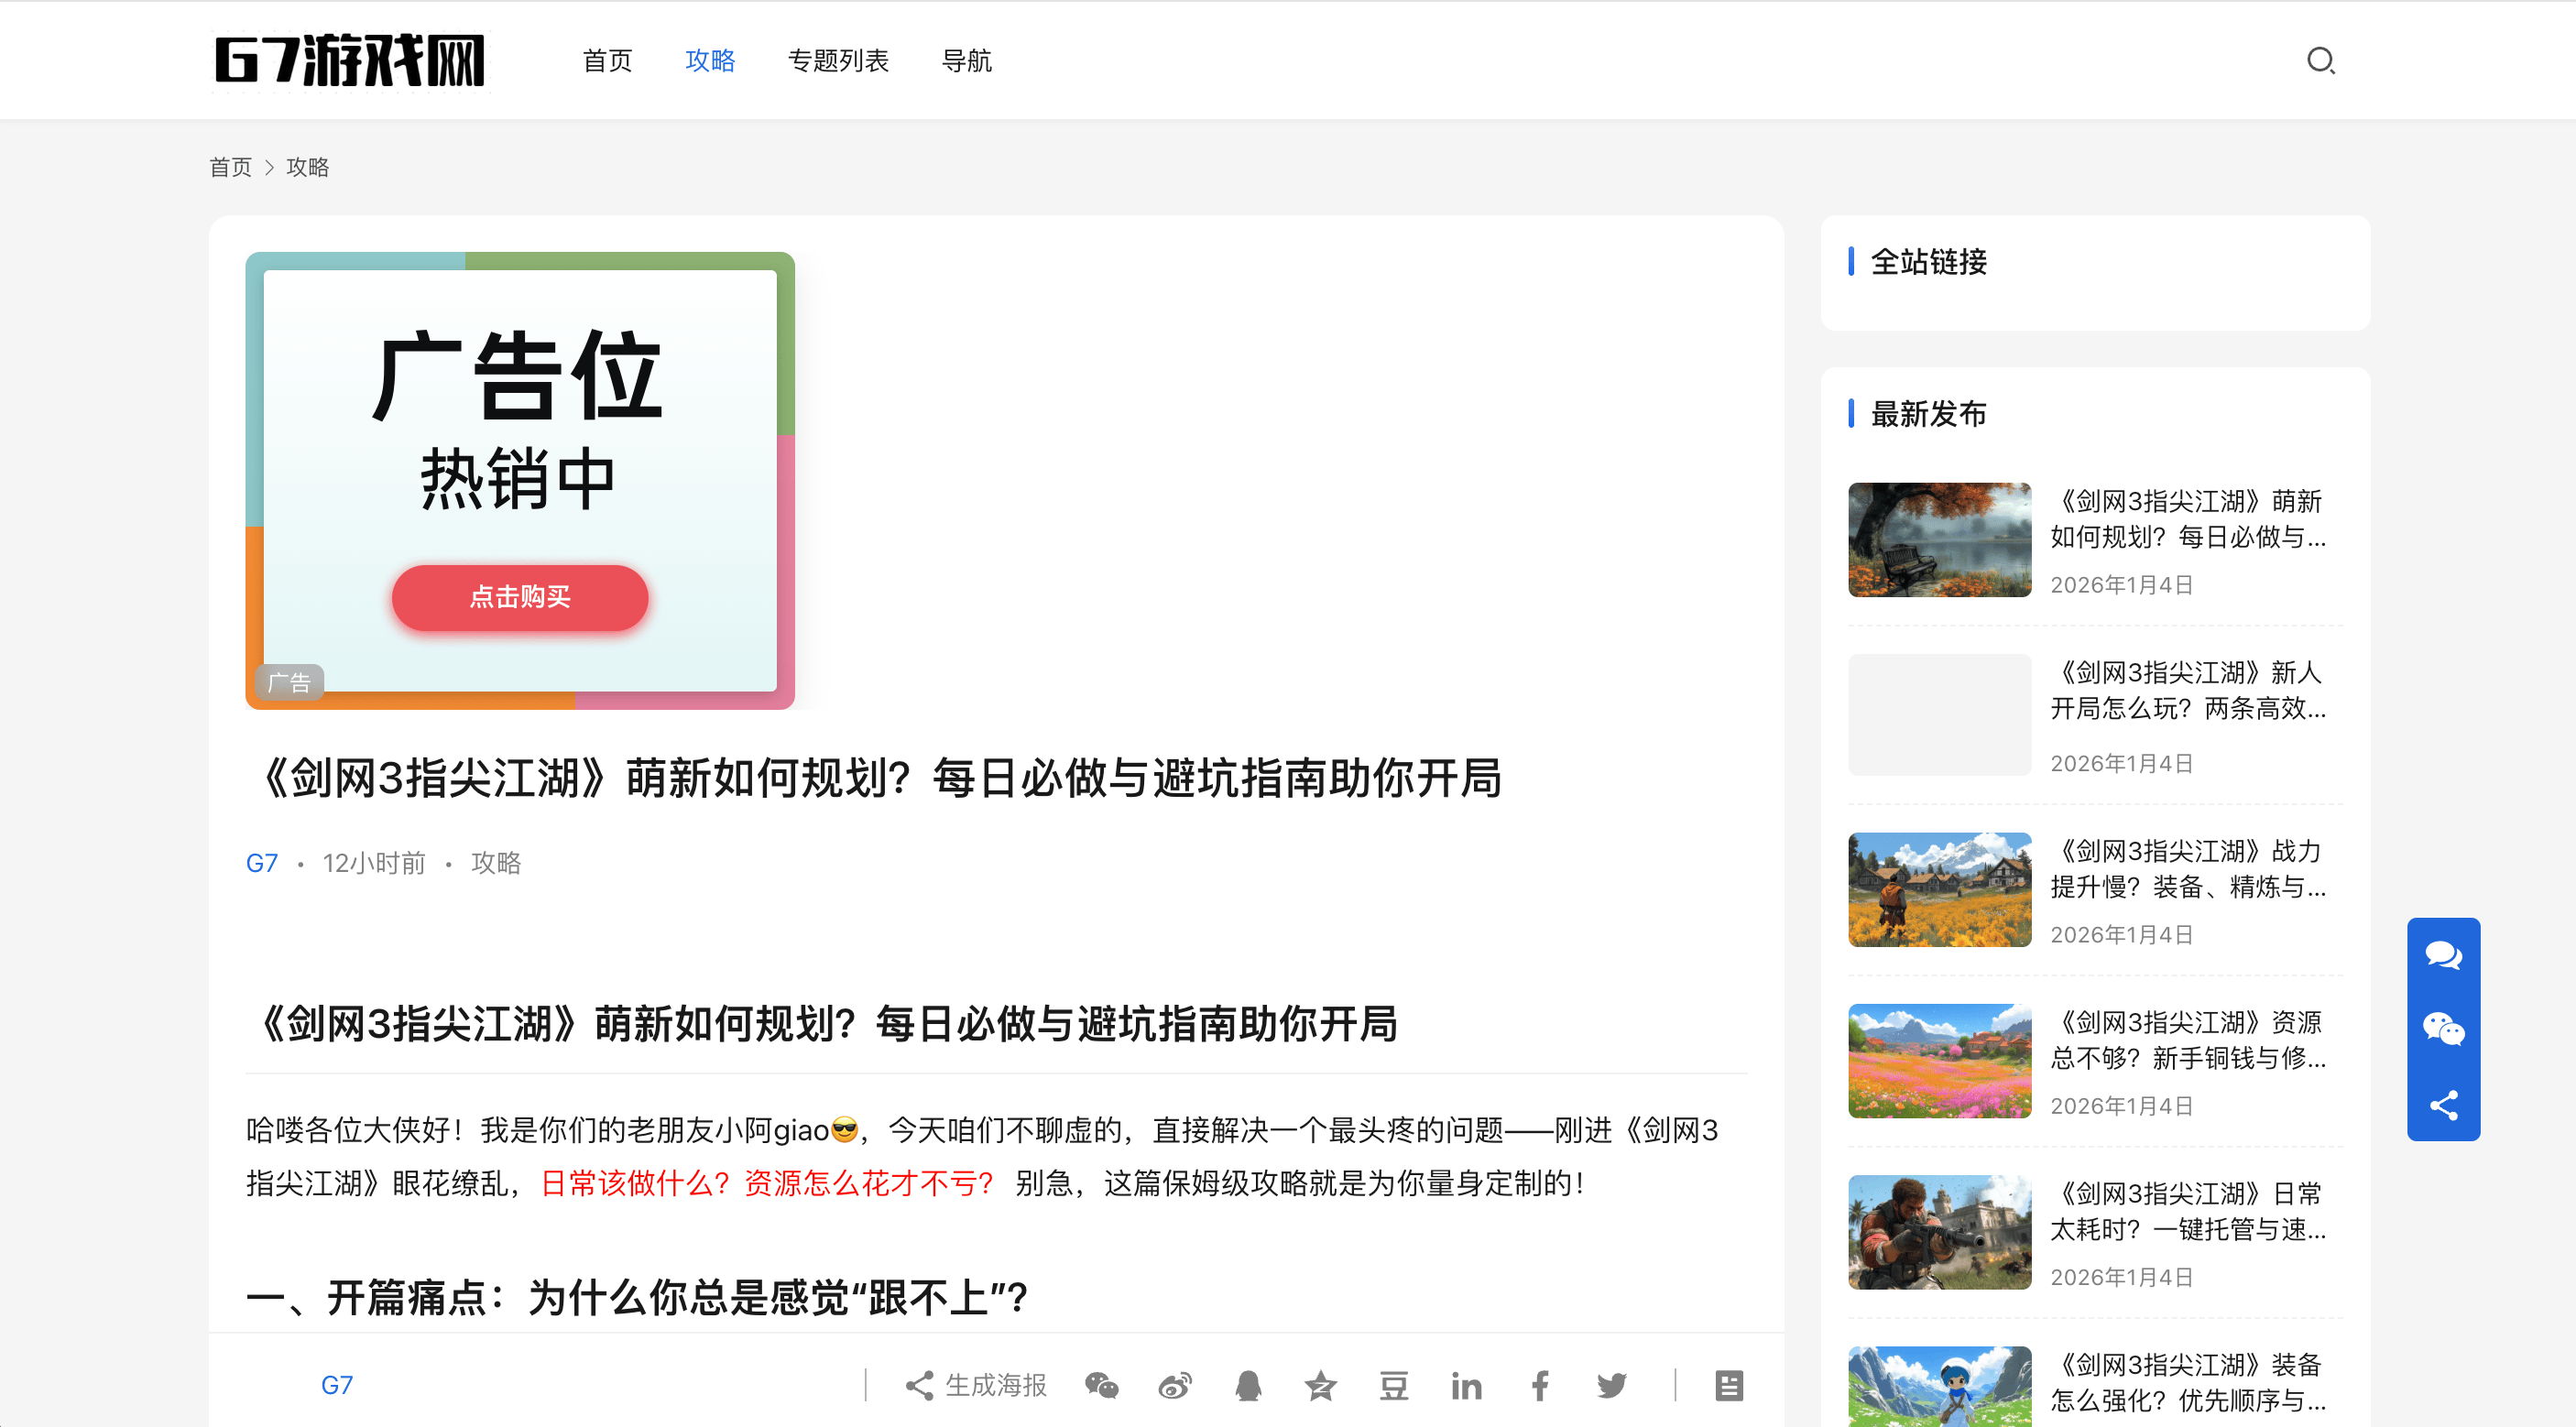Share to QZone star icon

(x=1321, y=1385)
